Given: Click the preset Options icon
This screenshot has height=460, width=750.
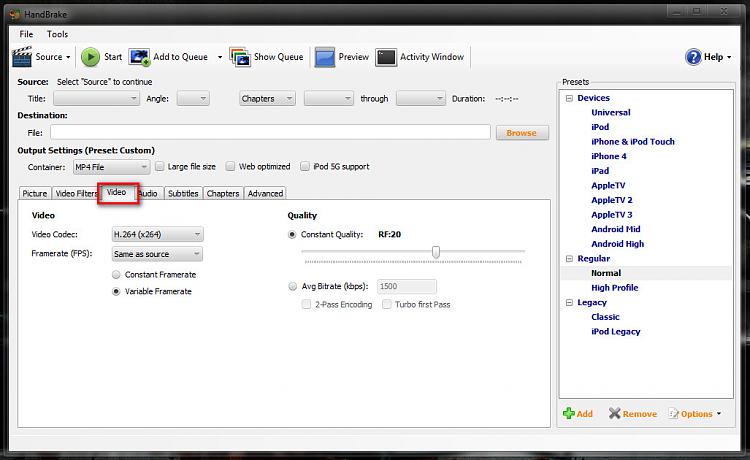Looking at the screenshot, I should (673, 413).
